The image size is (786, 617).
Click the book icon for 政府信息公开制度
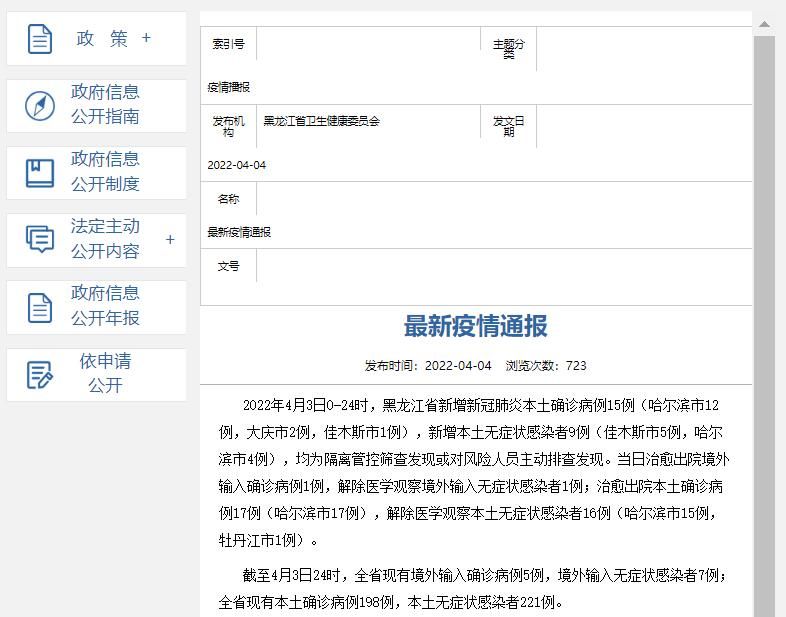tap(40, 173)
